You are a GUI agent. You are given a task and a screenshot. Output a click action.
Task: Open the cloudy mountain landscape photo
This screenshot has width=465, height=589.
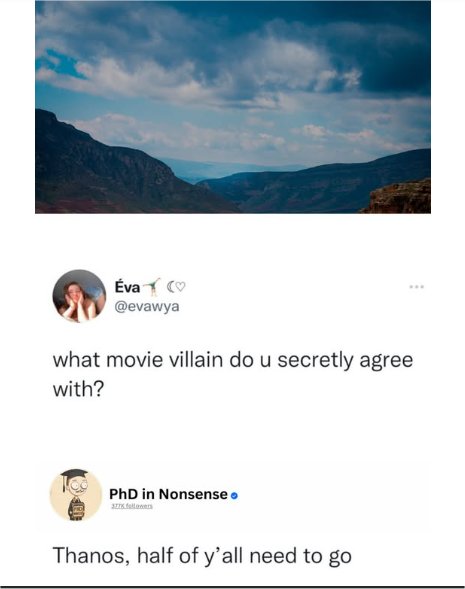(233, 107)
